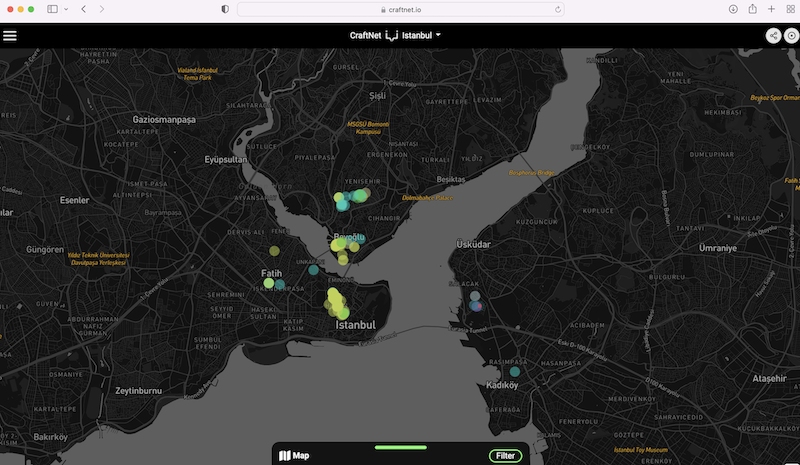Image resolution: width=800 pixels, height=465 pixels.
Task: Click the Esenler district label
Action: point(74,200)
